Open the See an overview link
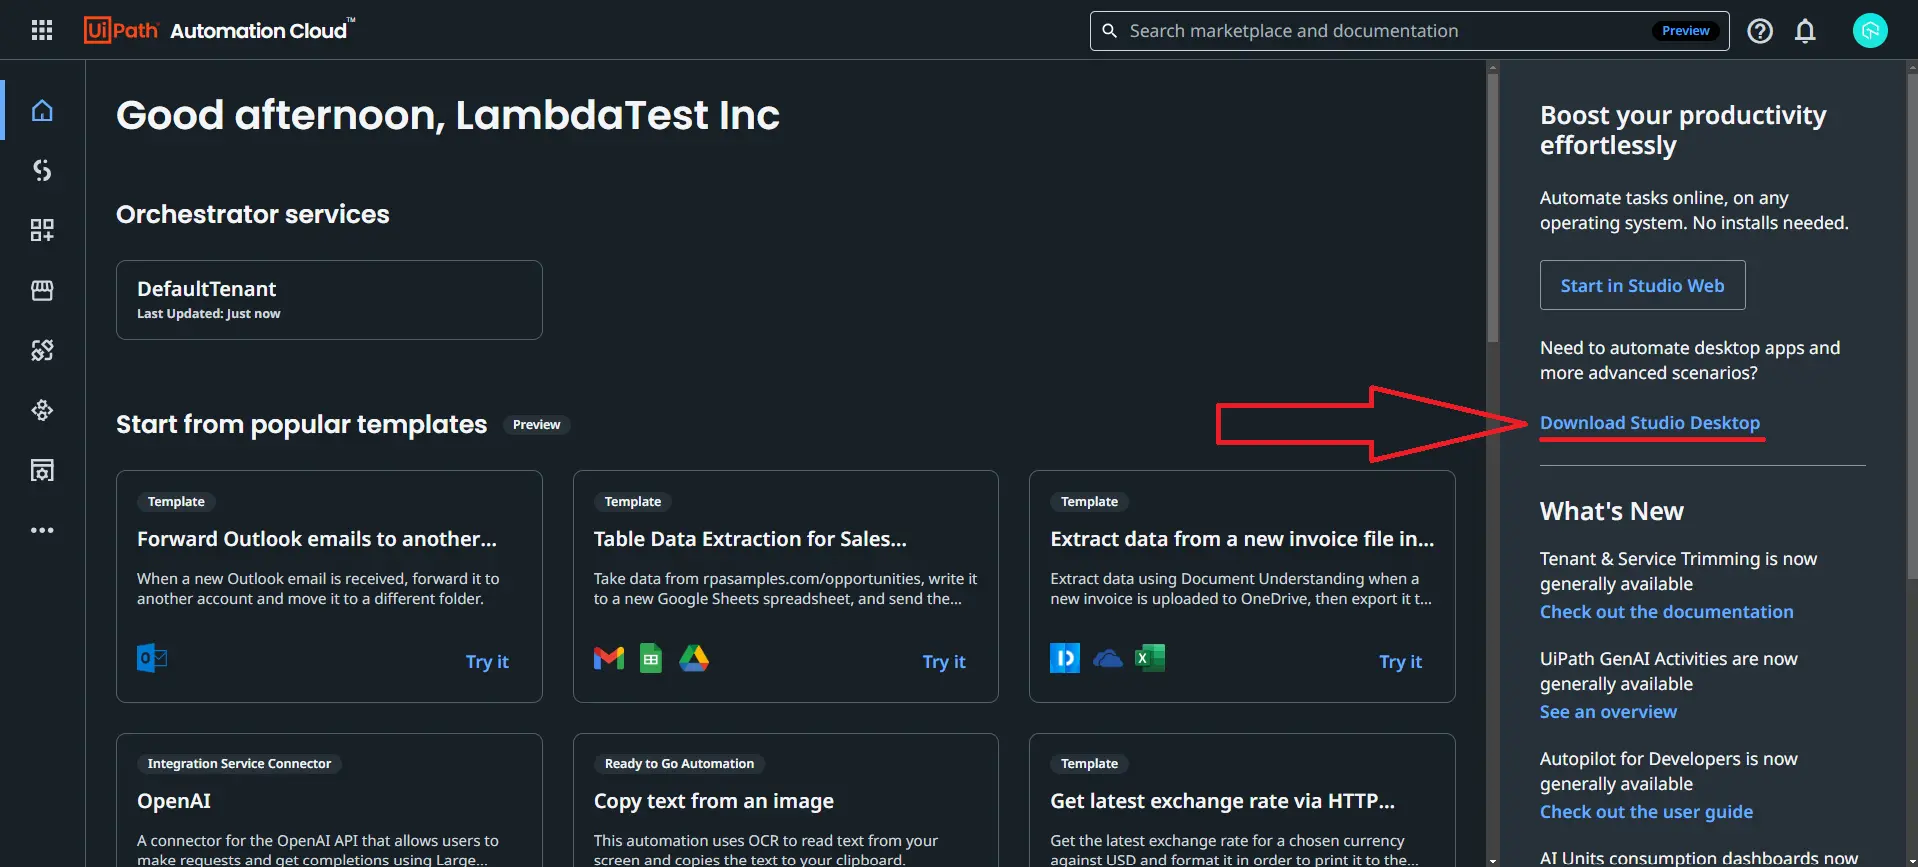Screen dimensions: 1918x867 1608,712
